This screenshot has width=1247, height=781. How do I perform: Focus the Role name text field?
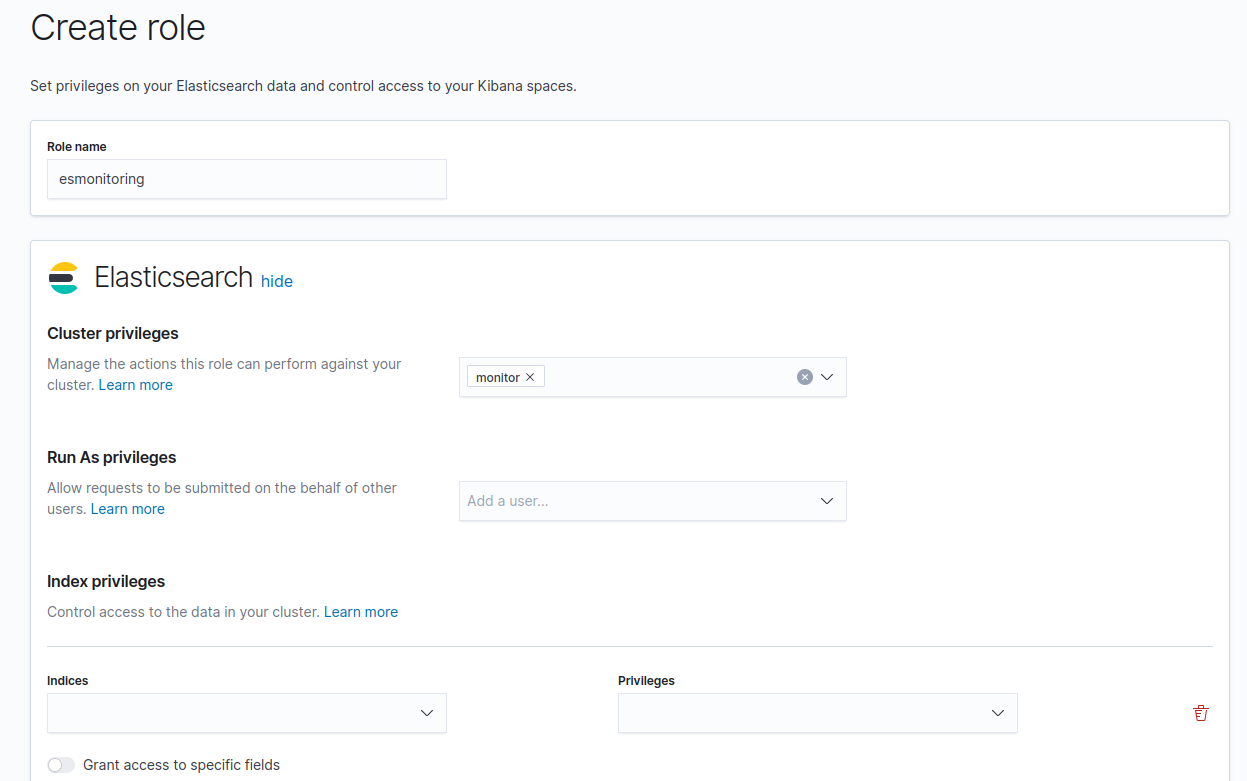click(x=246, y=179)
